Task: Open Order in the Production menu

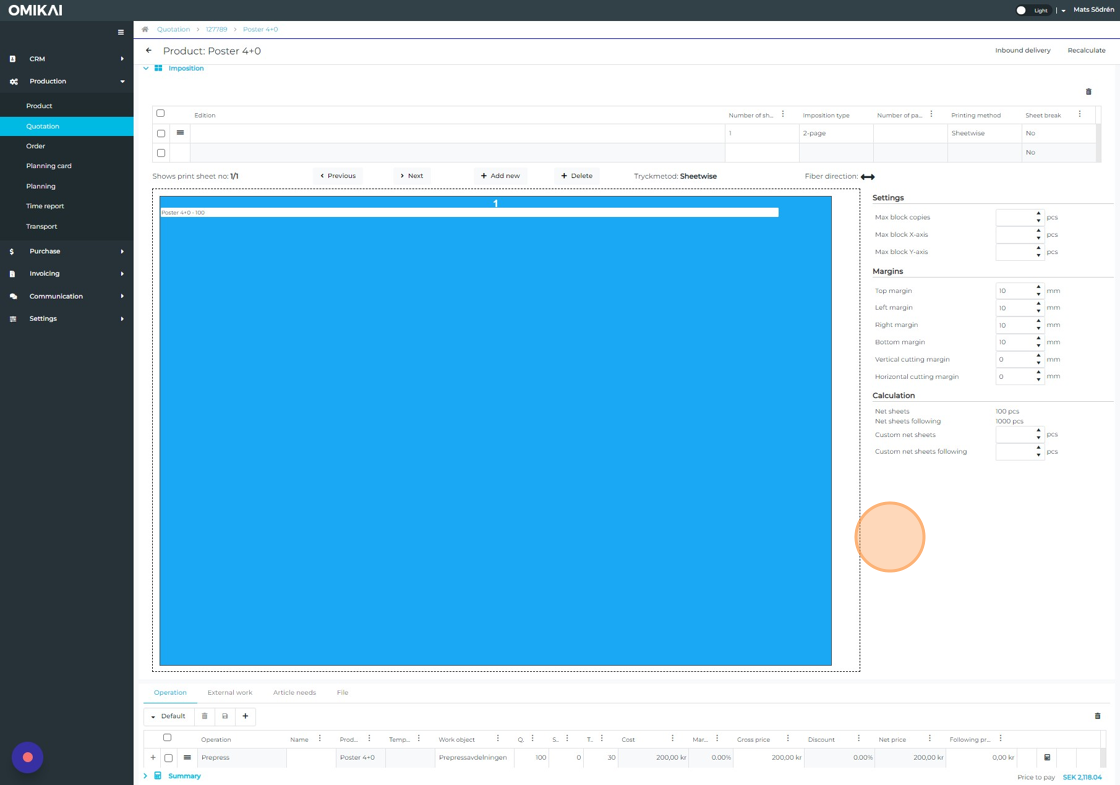Action: [36, 146]
